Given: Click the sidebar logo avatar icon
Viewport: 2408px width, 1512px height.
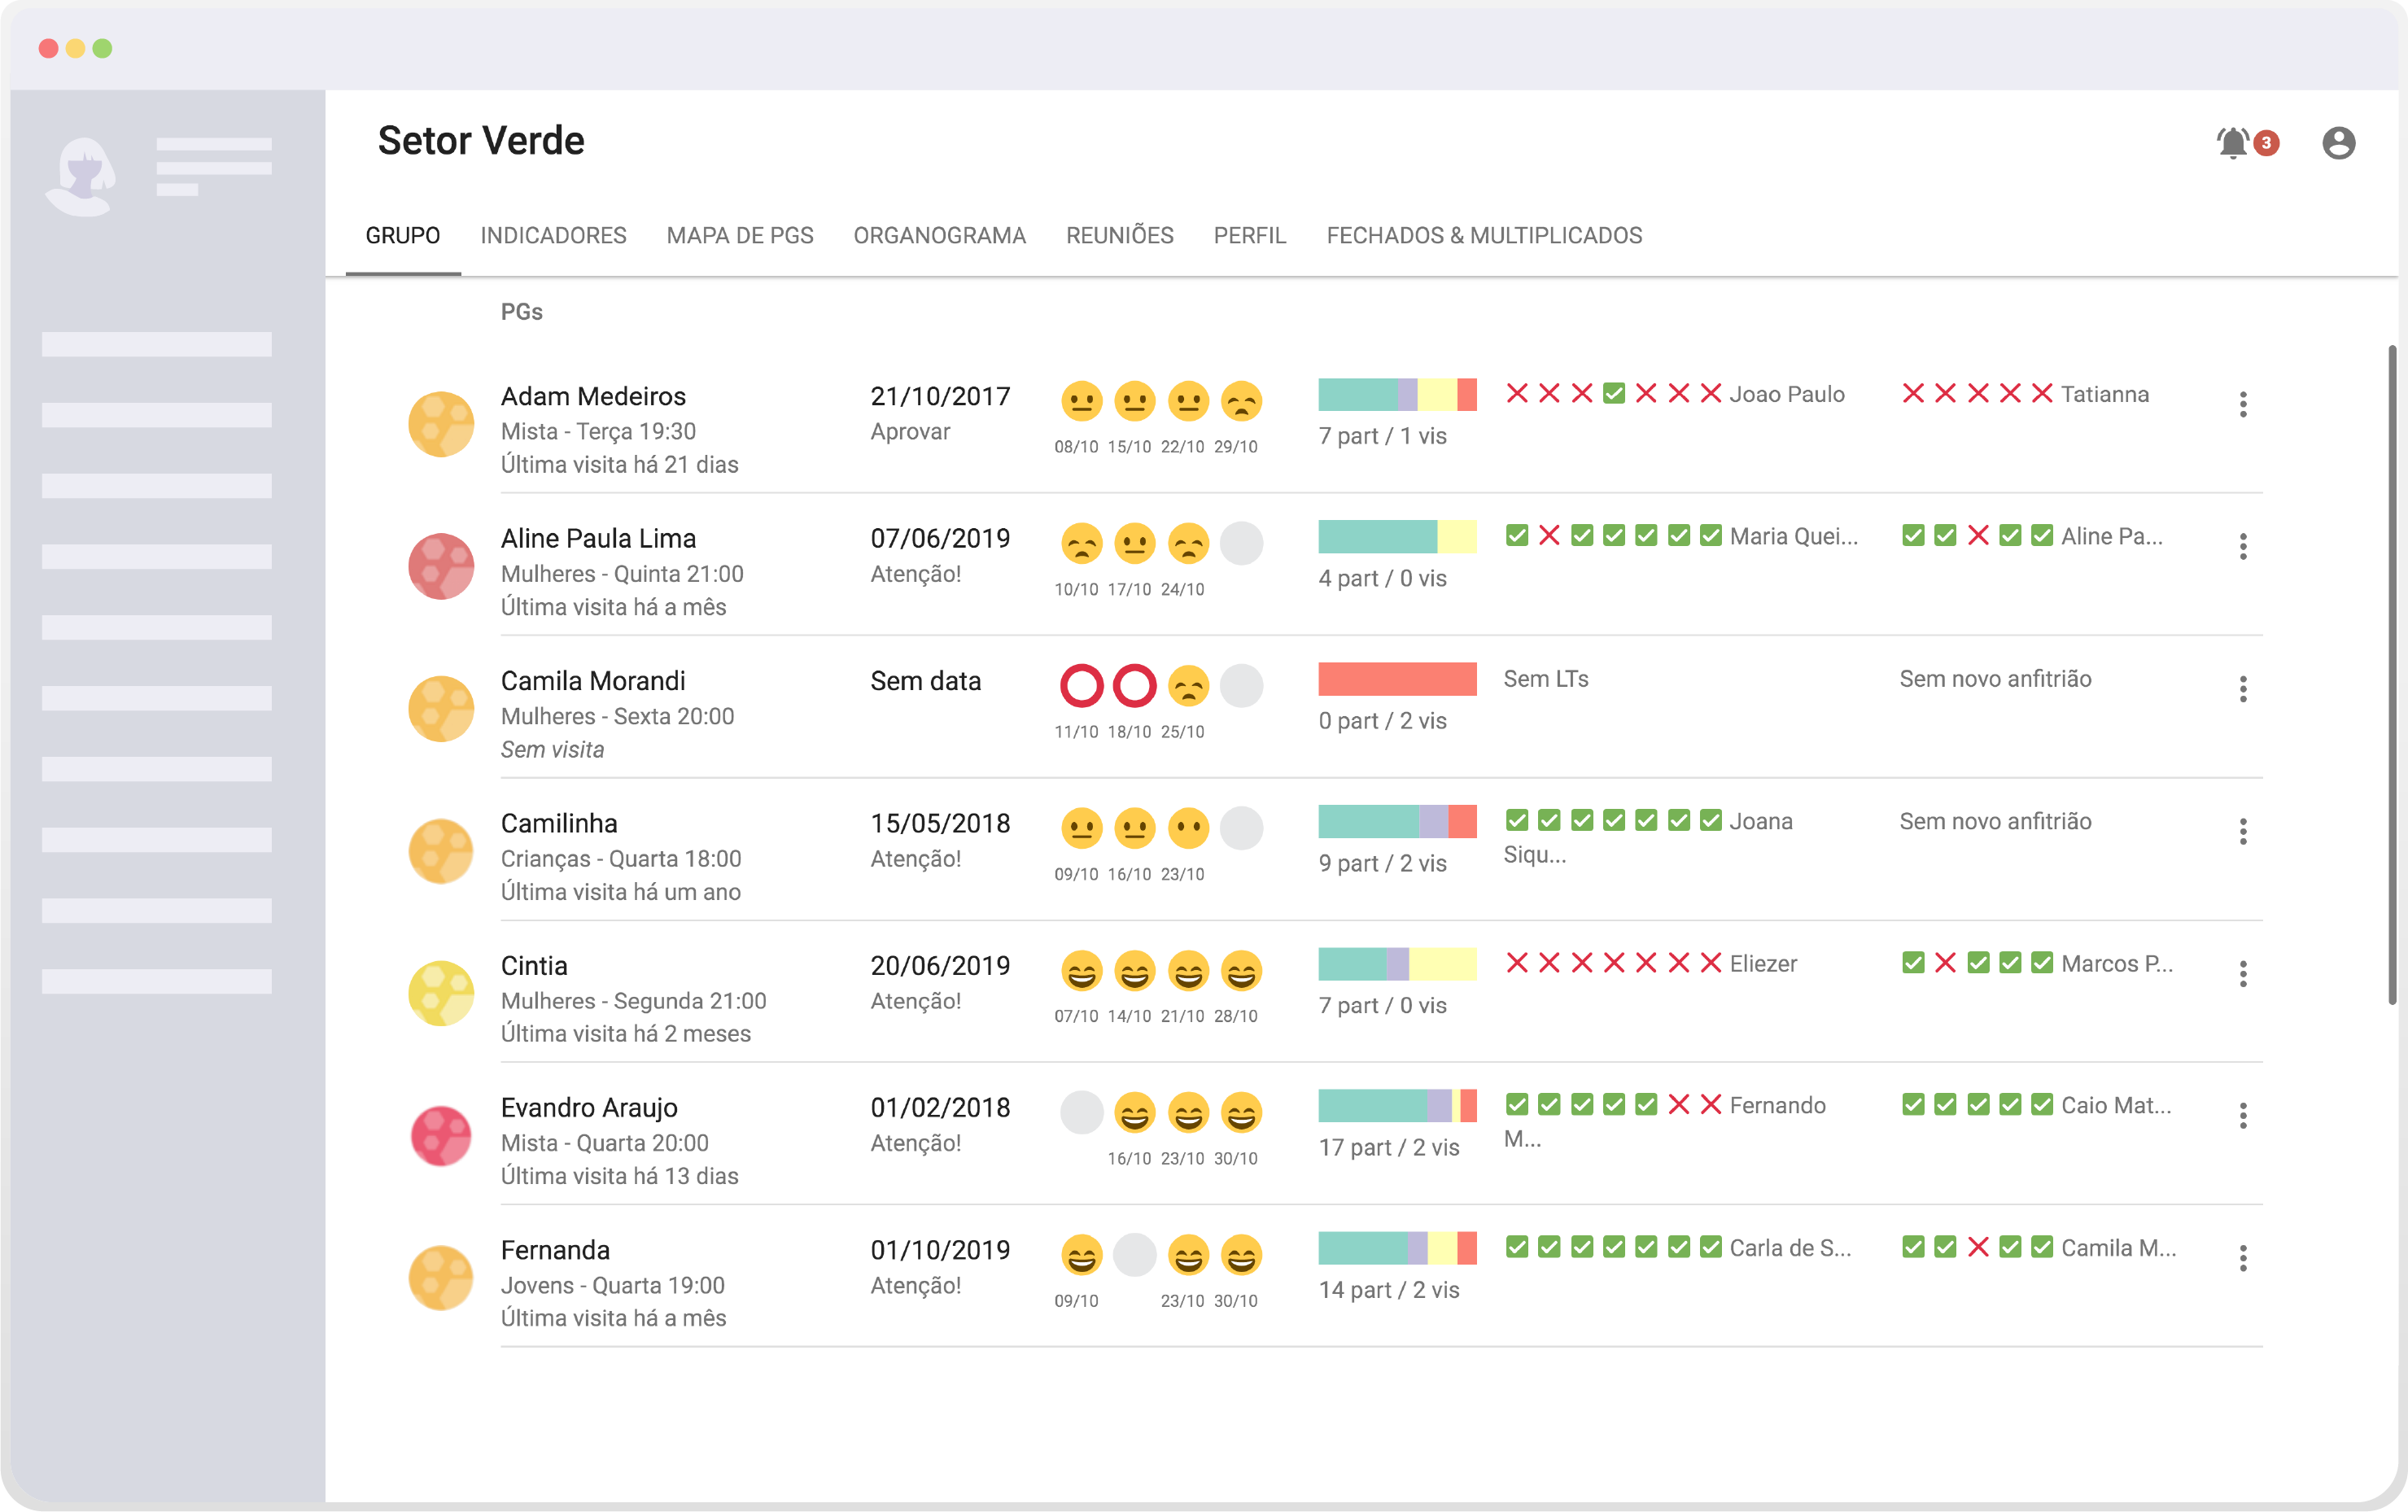Looking at the screenshot, I should 82,176.
